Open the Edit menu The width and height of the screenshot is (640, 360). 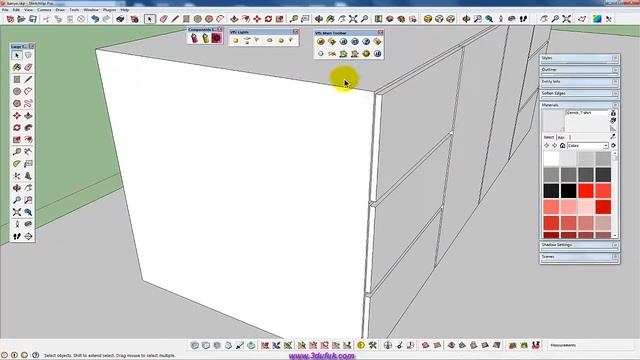tap(16, 9)
